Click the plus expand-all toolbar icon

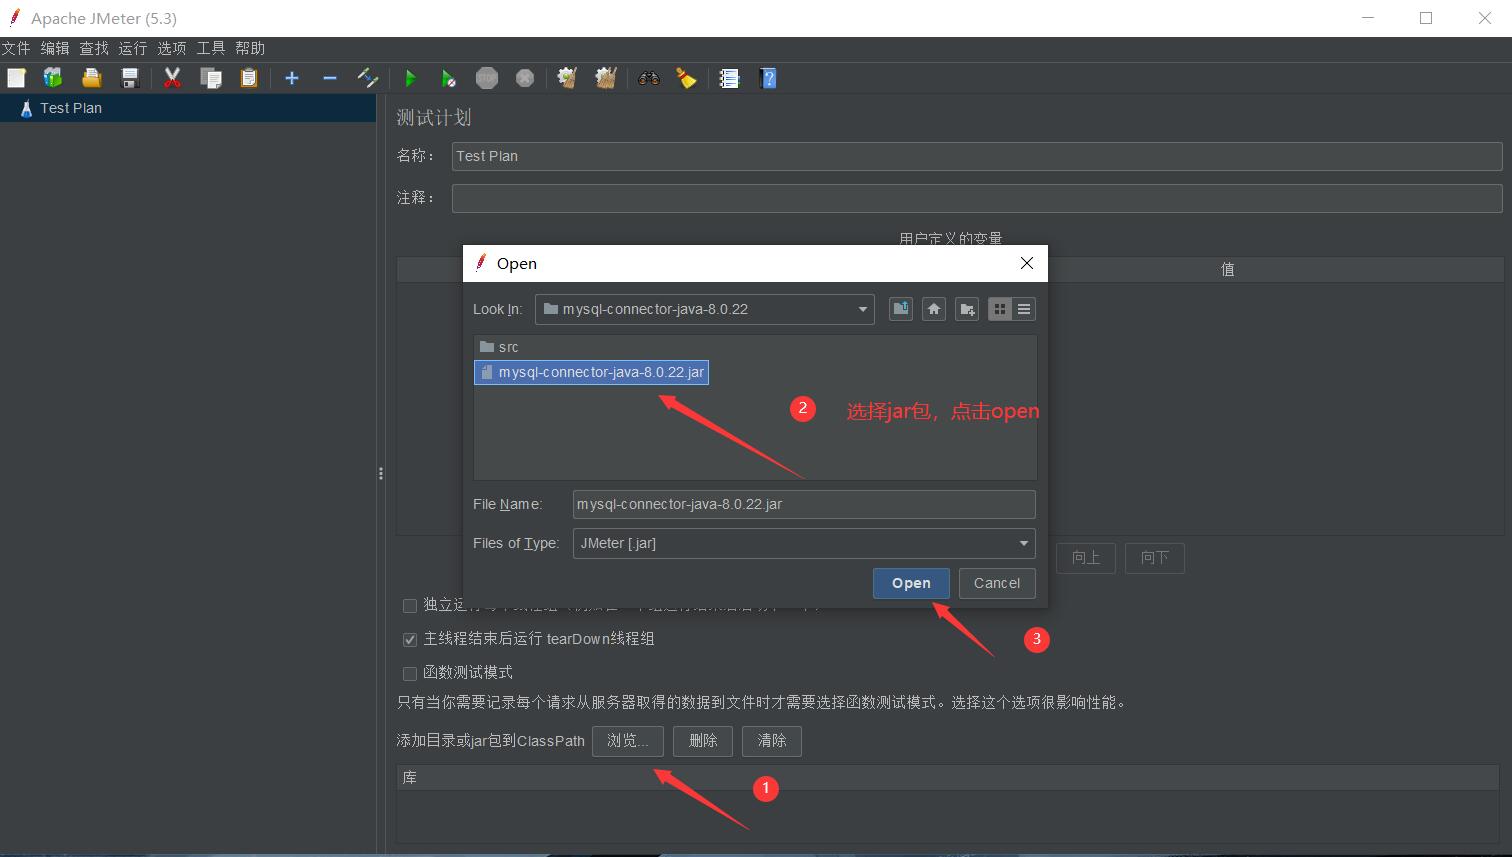coord(292,78)
